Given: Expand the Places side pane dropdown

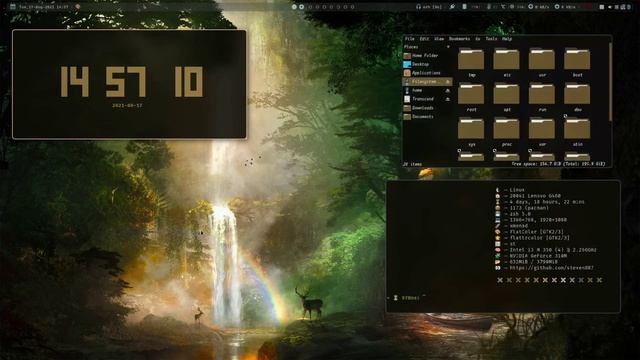Looking at the screenshot, I should pyautogui.click(x=448, y=47).
